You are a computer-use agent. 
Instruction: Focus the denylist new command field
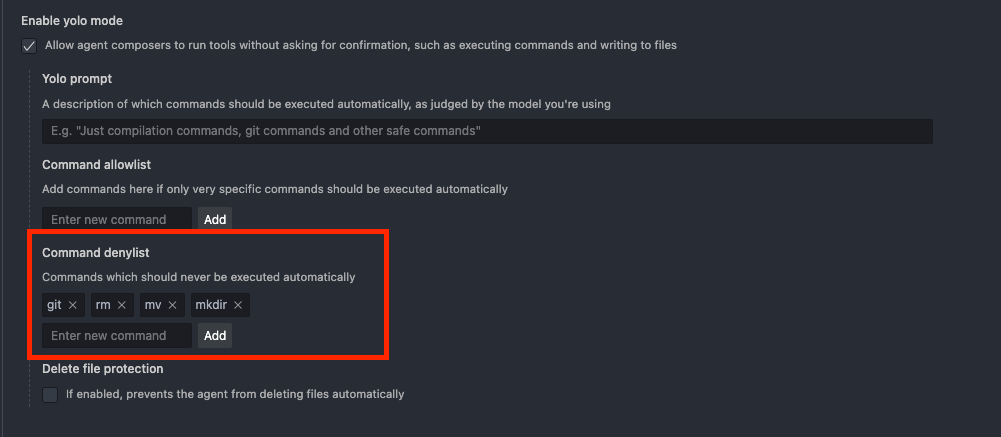[117, 336]
